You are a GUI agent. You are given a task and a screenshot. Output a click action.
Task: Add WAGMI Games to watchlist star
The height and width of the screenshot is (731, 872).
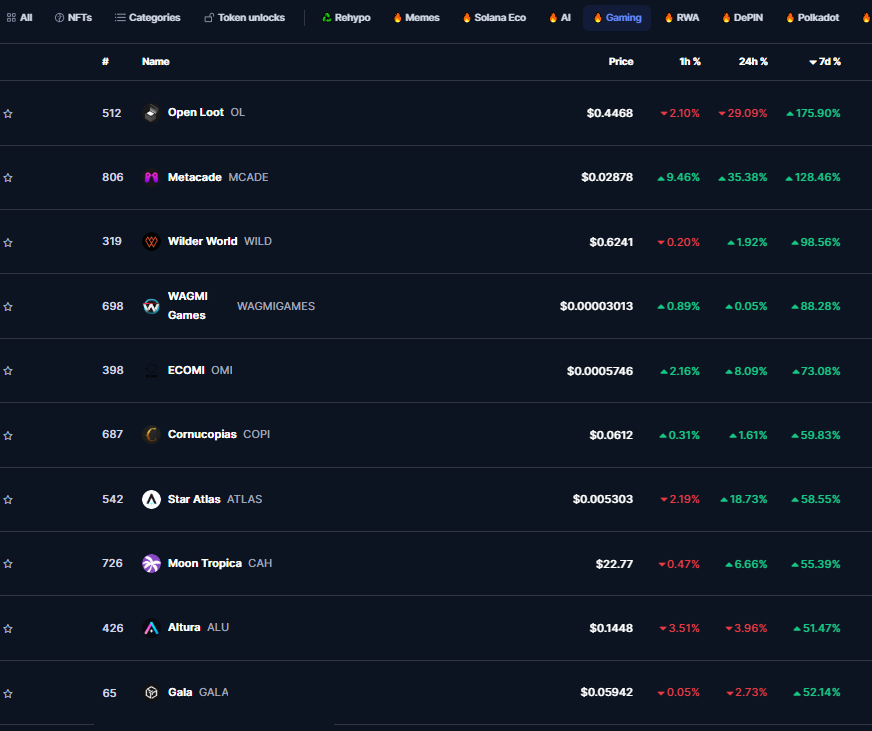pyautogui.click(x=8, y=307)
